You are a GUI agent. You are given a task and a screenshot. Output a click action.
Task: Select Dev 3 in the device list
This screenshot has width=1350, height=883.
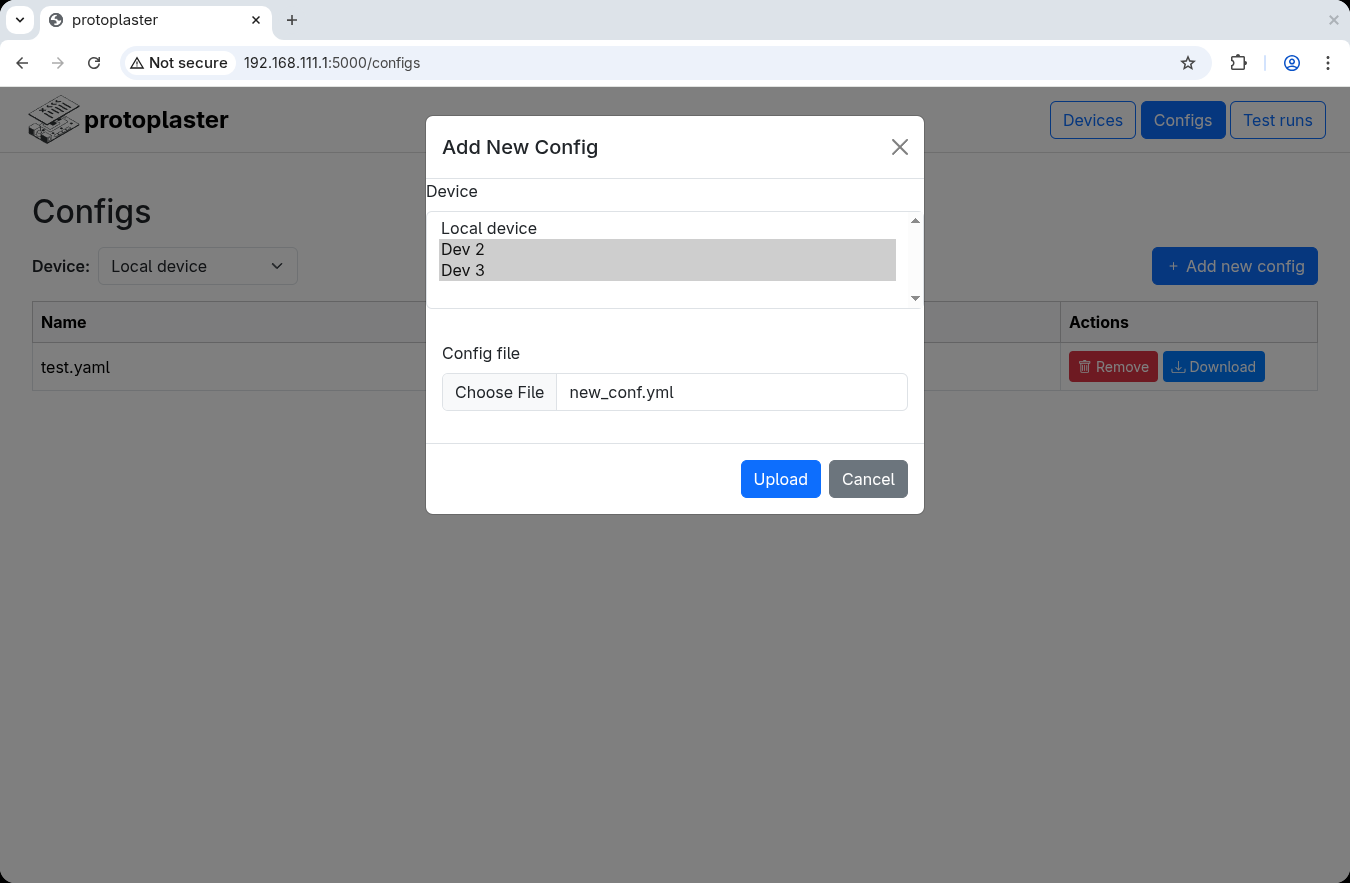pos(463,270)
